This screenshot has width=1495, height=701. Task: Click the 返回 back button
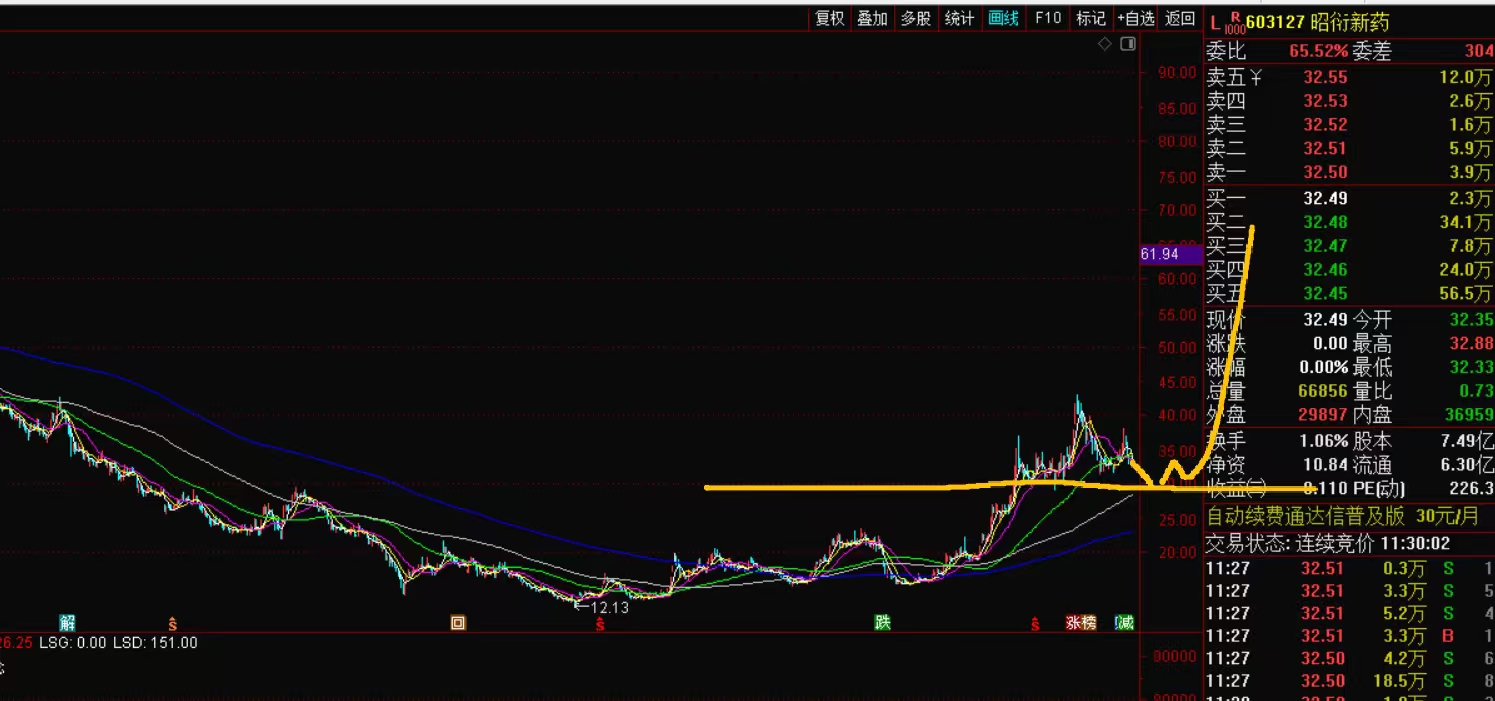pyautogui.click(x=1180, y=18)
